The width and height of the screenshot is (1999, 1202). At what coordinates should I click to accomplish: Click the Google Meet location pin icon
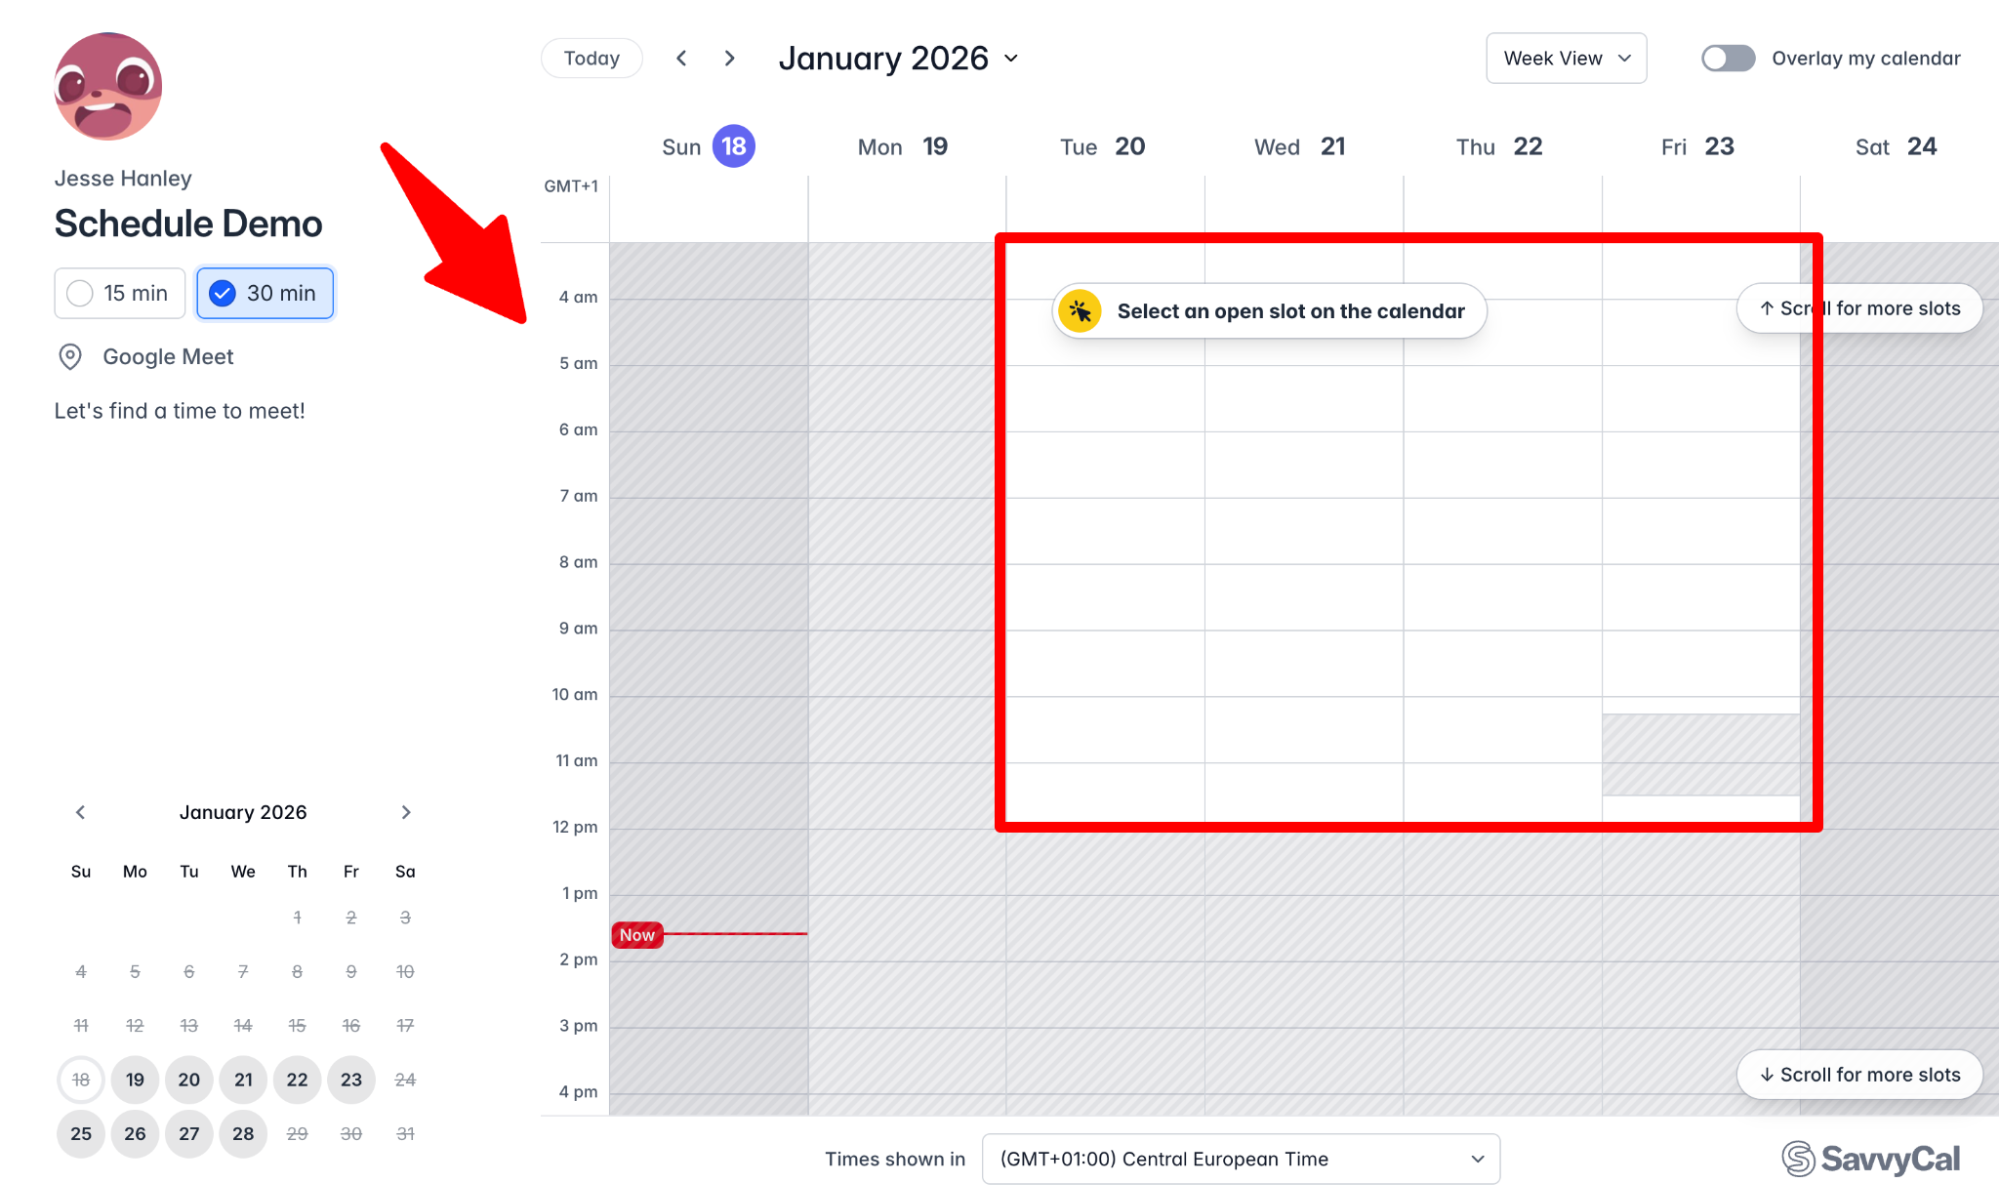coord(70,357)
